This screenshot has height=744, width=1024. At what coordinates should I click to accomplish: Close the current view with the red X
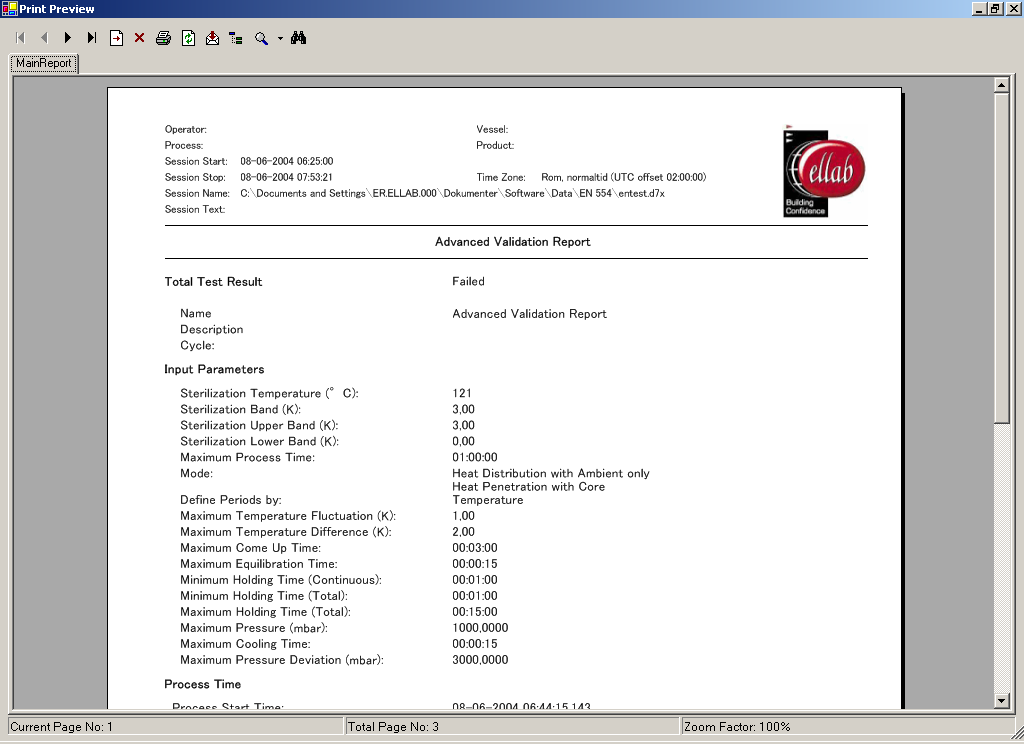139,38
